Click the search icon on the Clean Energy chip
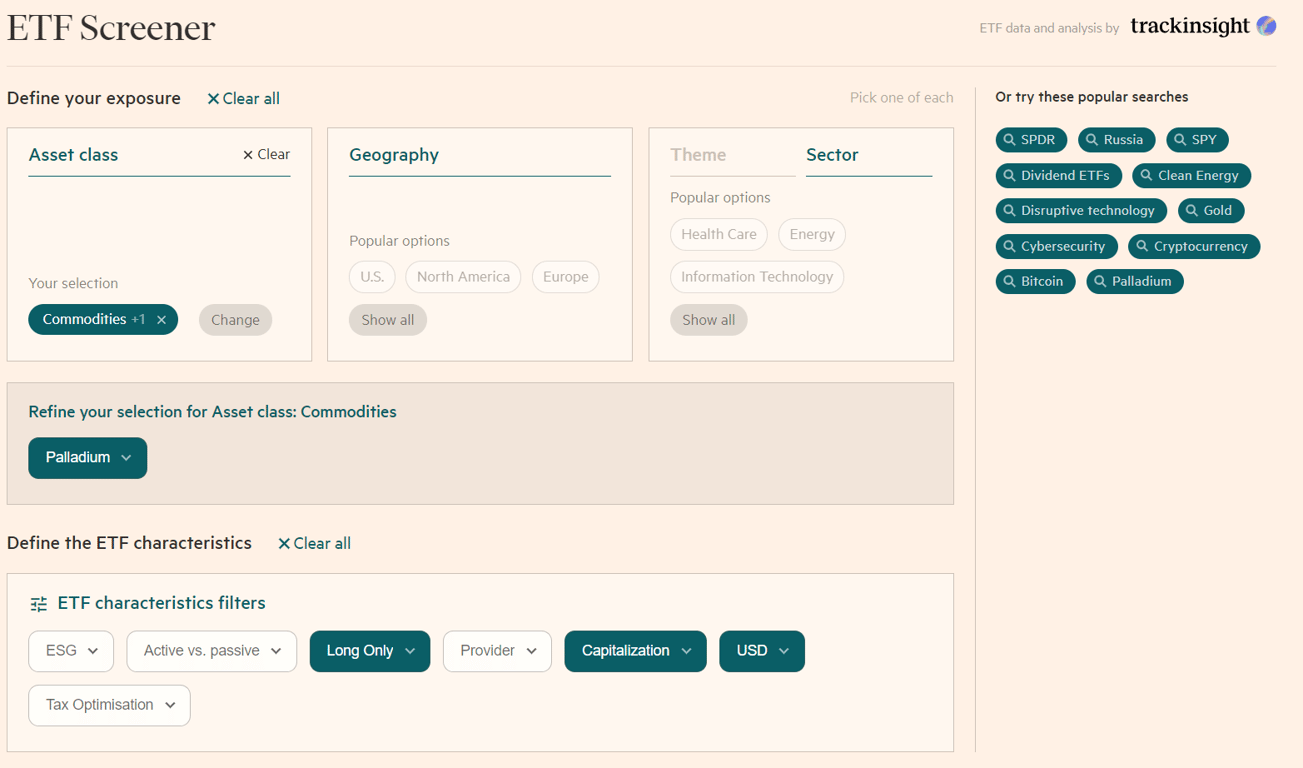Image resolution: width=1303 pixels, height=768 pixels. pos(1147,176)
